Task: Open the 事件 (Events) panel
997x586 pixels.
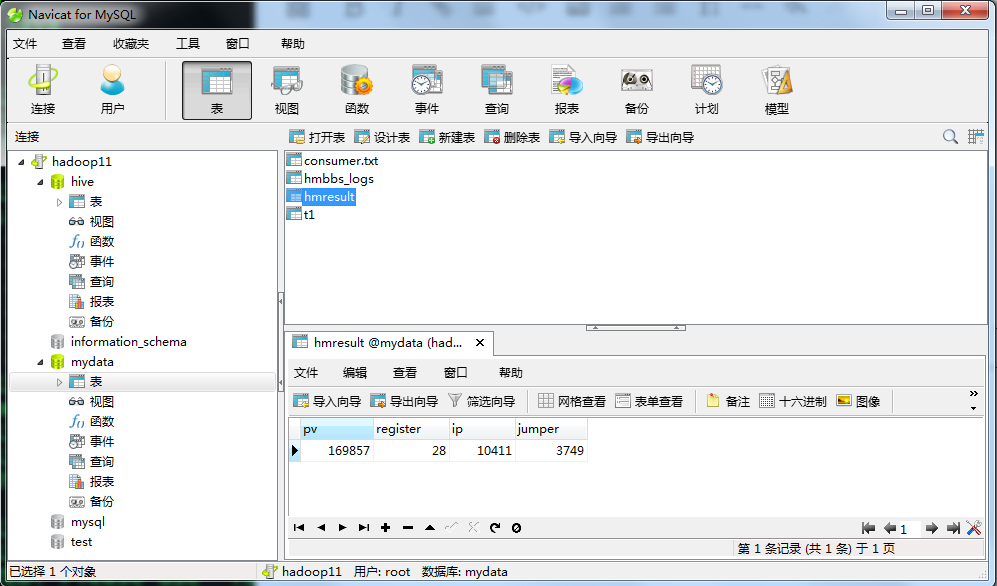Action: click(x=426, y=88)
